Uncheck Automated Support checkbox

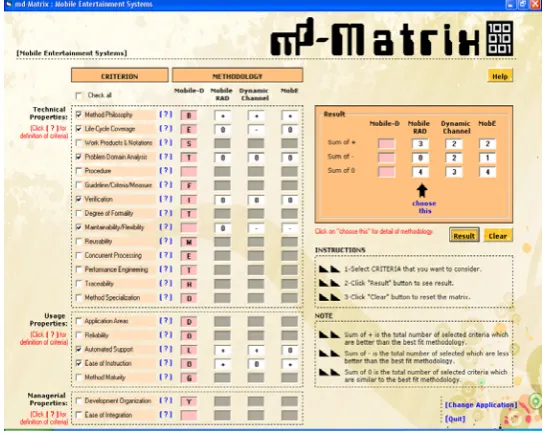click(79, 349)
